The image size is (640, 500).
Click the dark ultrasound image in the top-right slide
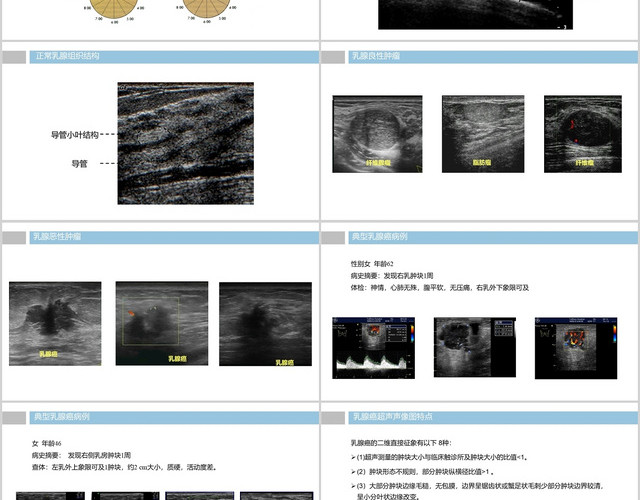pos(476,14)
